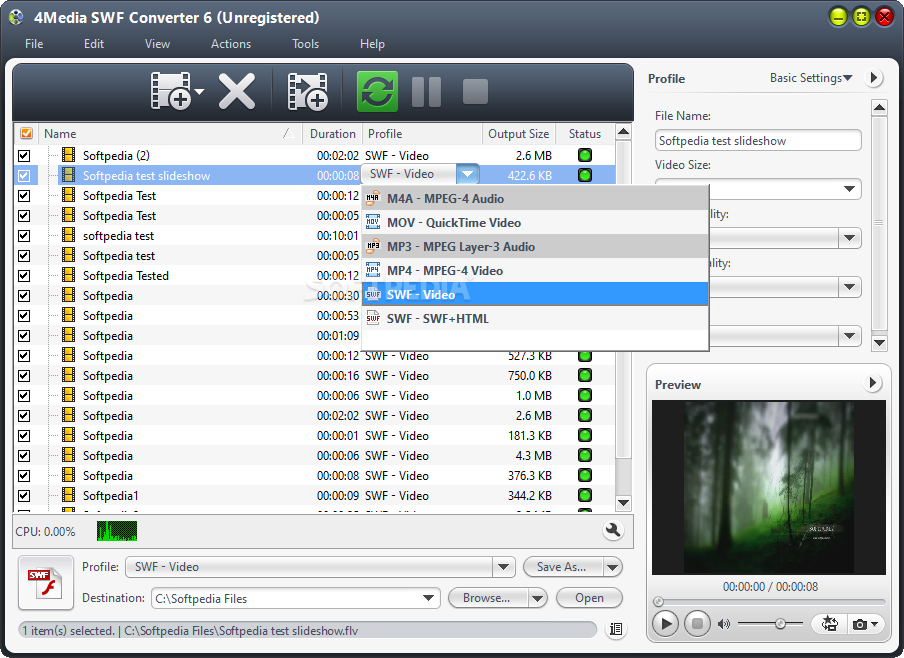Viewport: 904px width, 658px height.
Task: Mute the preview speaker icon
Action: point(724,623)
